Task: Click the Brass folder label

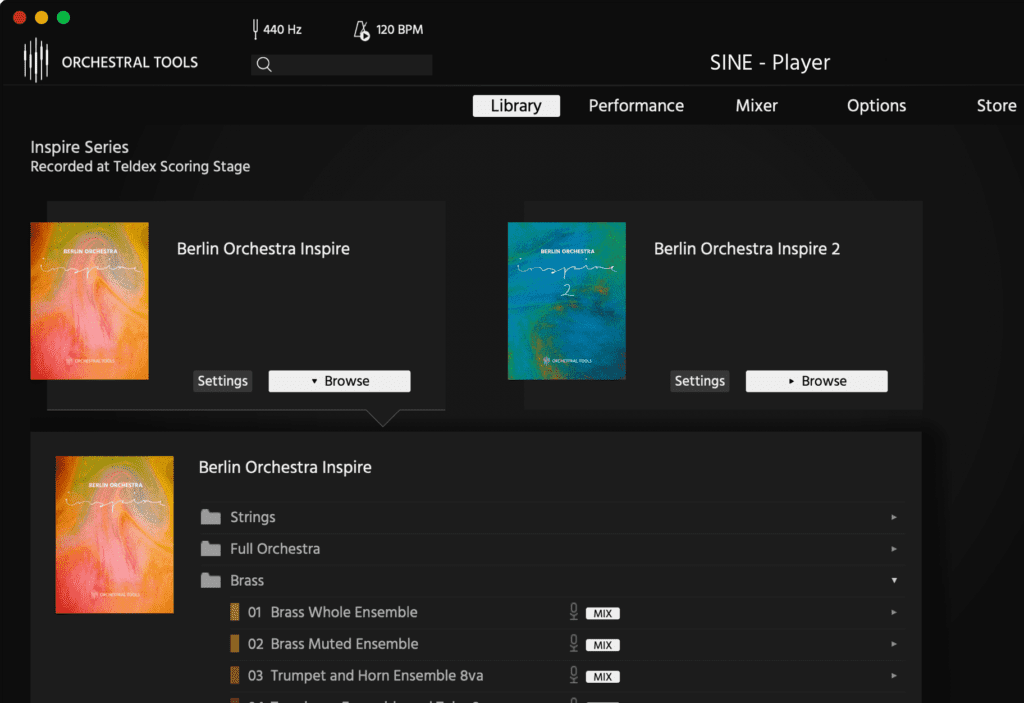Action: coord(247,580)
